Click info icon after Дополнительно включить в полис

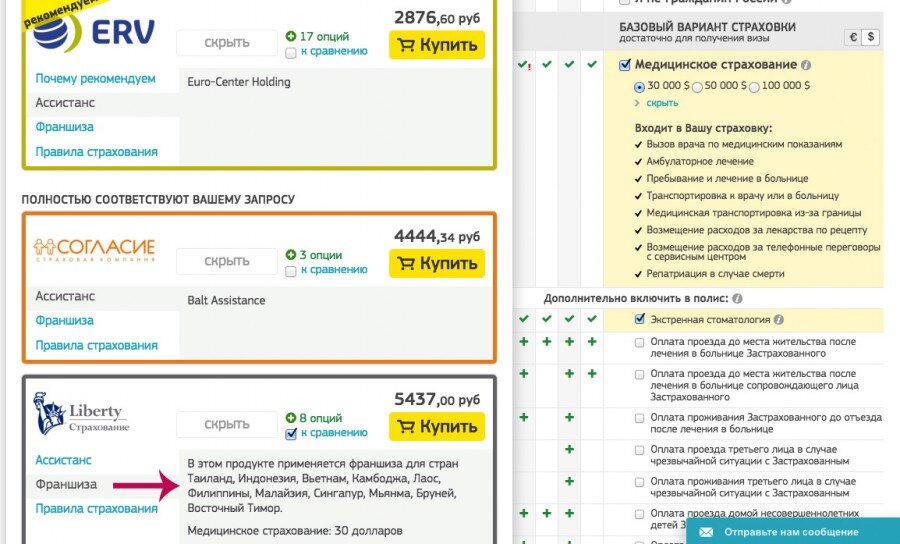tap(737, 298)
